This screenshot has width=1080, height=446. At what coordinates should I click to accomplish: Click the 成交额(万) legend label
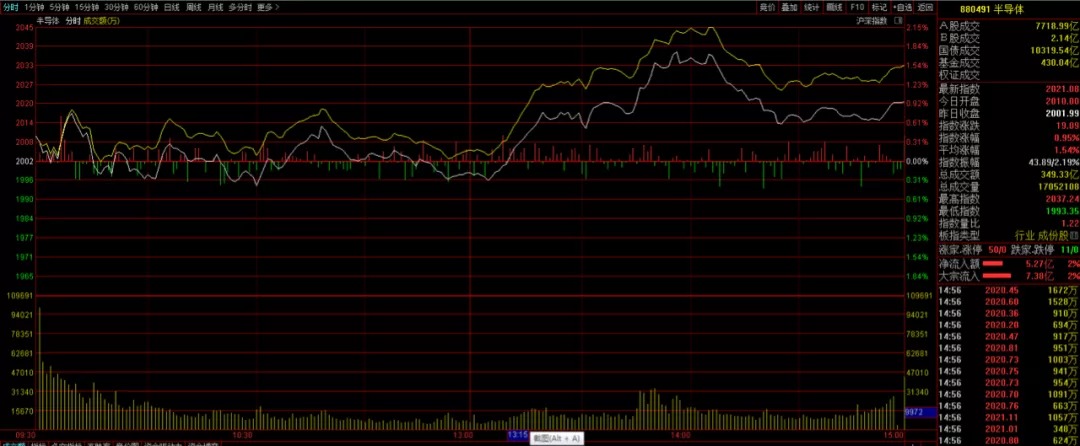[x=103, y=21]
